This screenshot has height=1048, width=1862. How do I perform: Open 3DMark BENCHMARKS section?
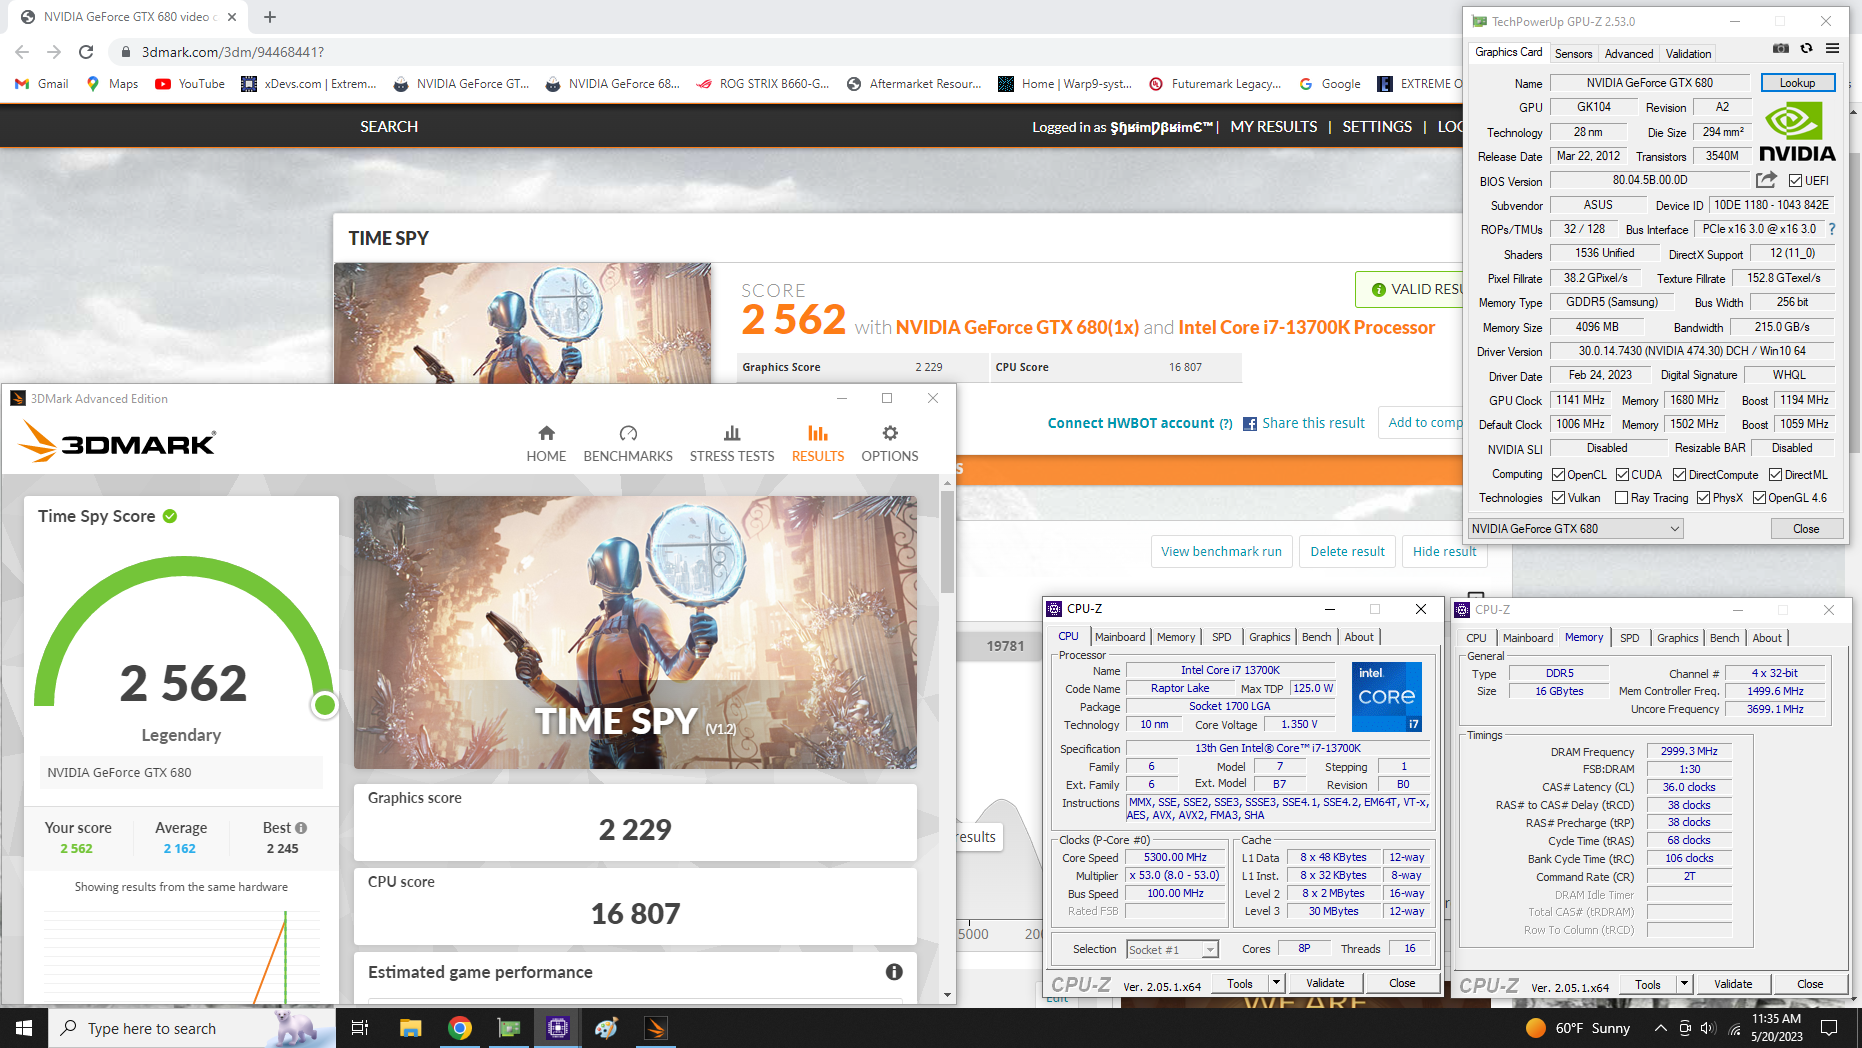(x=628, y=443)
